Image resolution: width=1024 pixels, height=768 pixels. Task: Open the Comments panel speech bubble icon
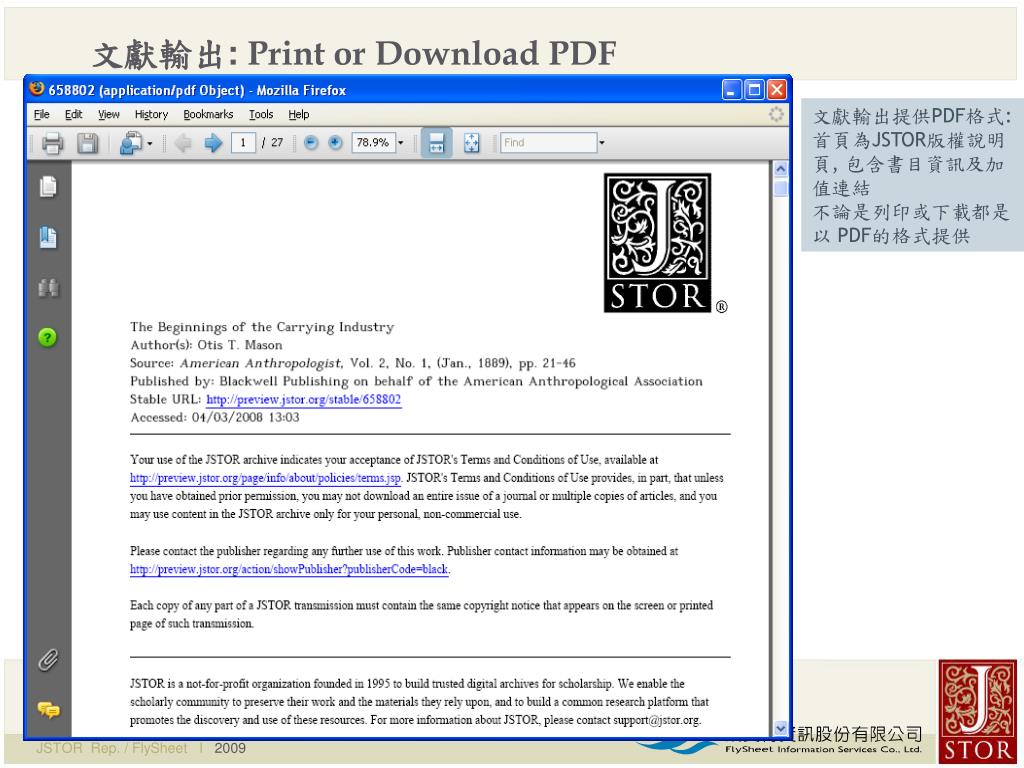[48, 709]
